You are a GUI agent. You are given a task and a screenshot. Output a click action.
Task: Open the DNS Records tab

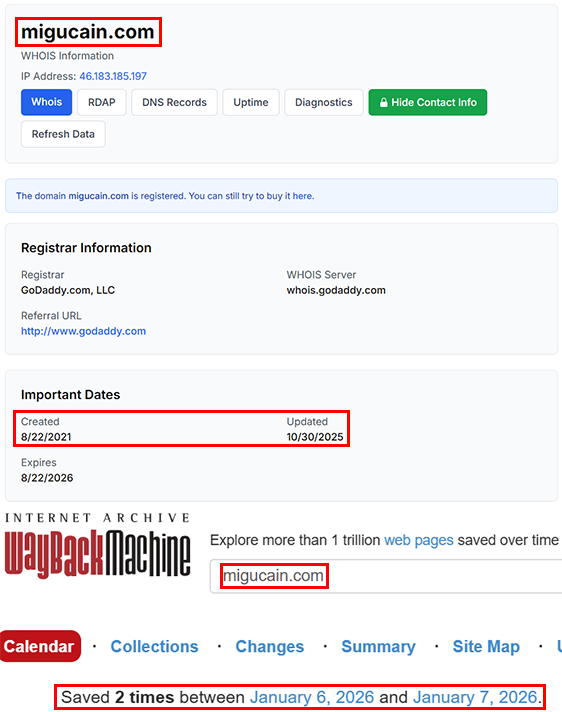tap(174, 102)
